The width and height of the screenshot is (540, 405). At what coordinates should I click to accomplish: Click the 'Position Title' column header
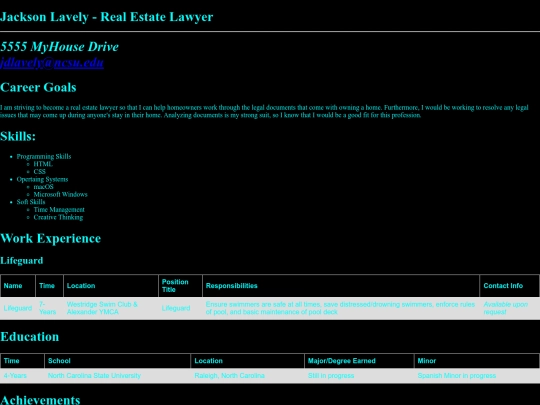180,285
